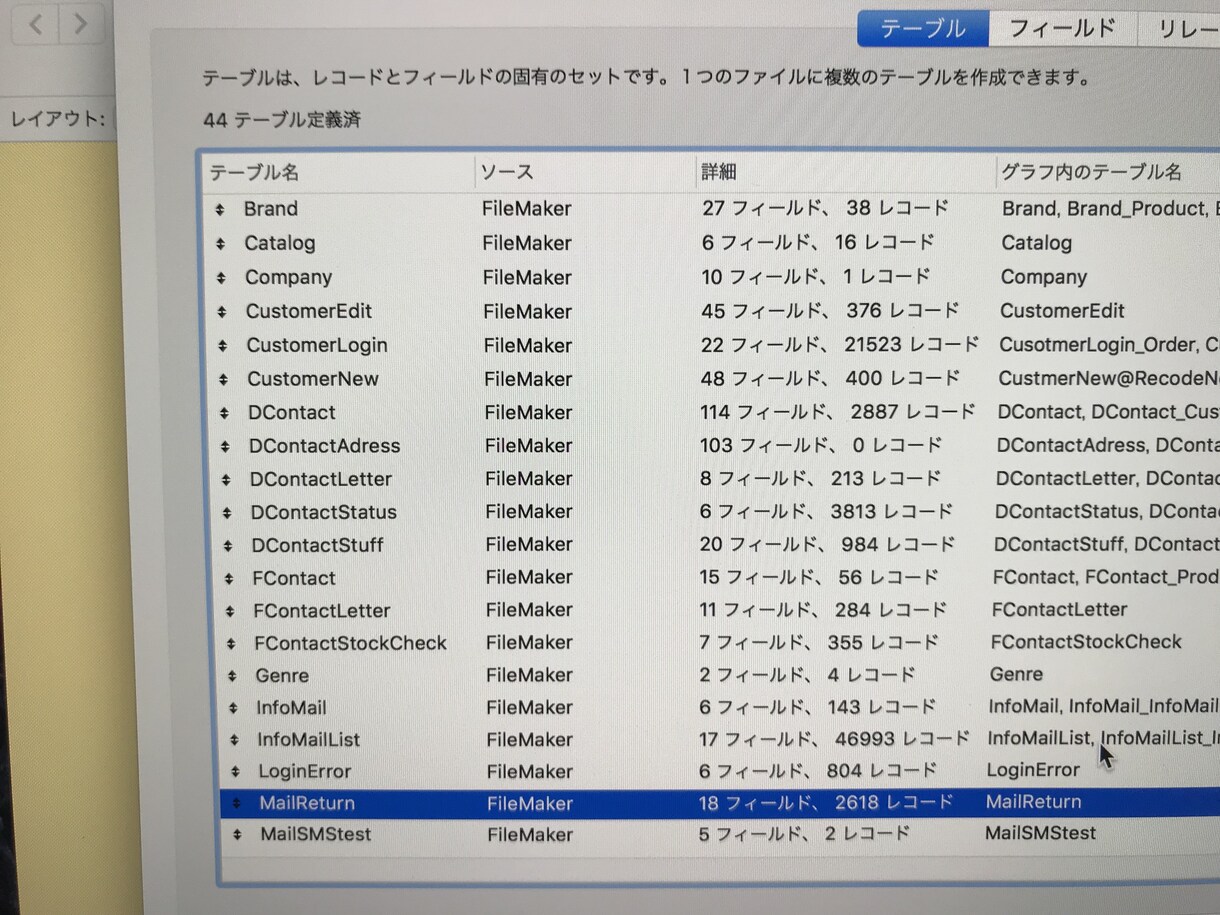Select the FContactStockCheck table name

[350, 643]
